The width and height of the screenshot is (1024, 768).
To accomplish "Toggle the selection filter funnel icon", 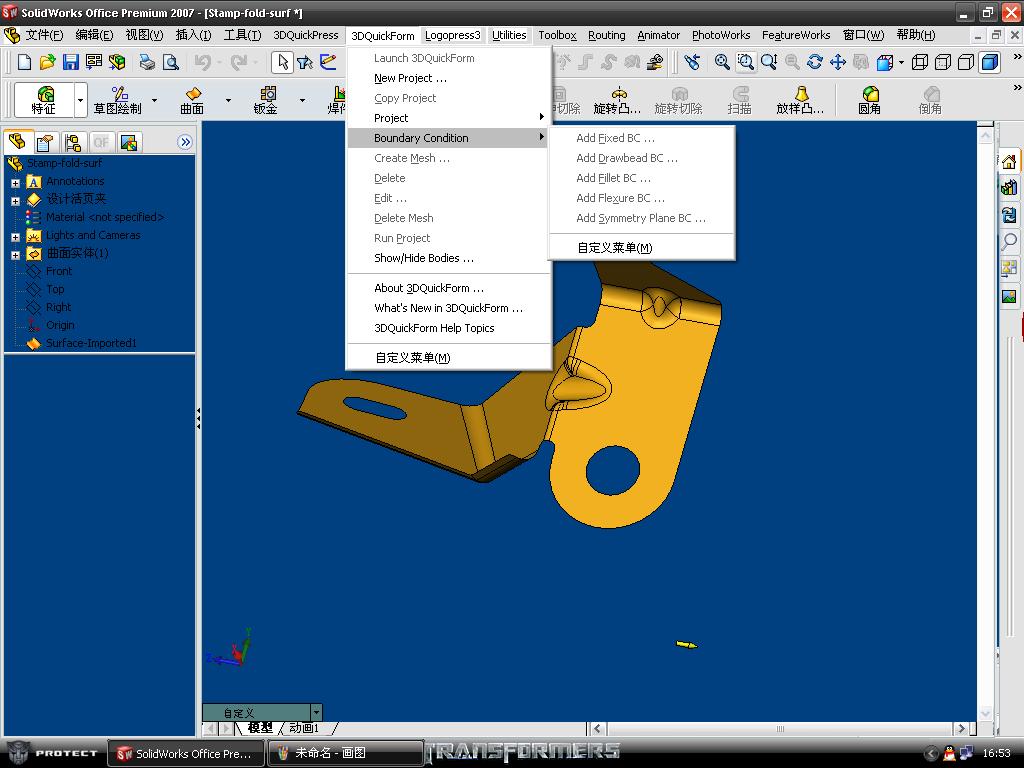I will [x=305, y=62].
